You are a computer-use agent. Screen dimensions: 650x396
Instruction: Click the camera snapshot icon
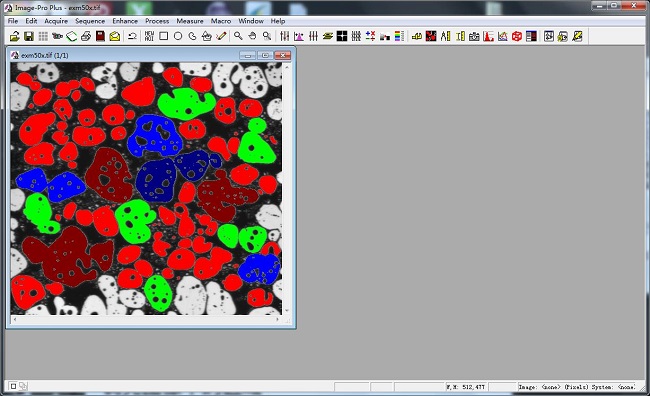coord(474,36)
